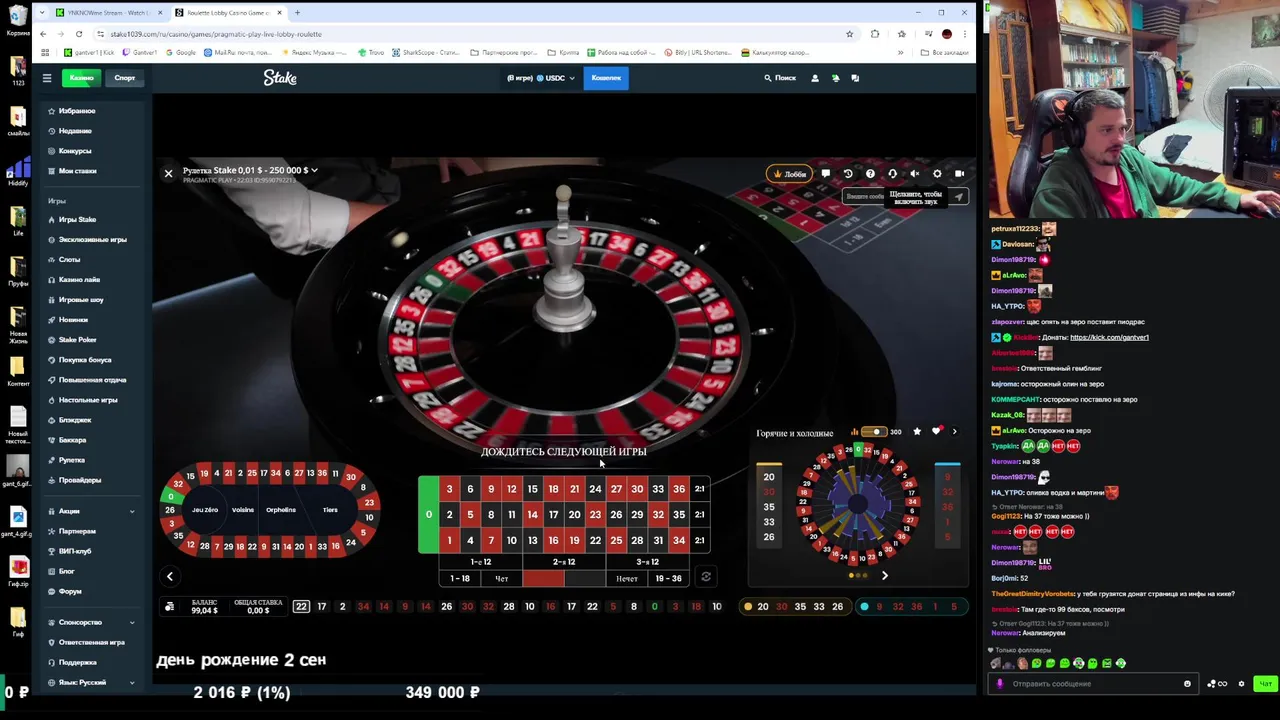1280x720 pixels.
Task: Open the Поиск search
Action: 780,77
